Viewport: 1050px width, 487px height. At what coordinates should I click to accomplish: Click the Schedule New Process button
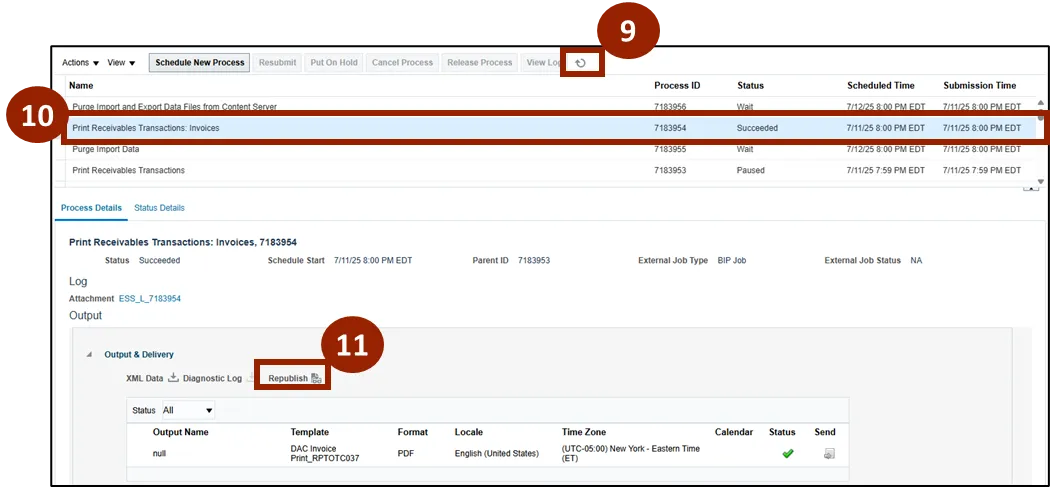[x=200, y=63]
